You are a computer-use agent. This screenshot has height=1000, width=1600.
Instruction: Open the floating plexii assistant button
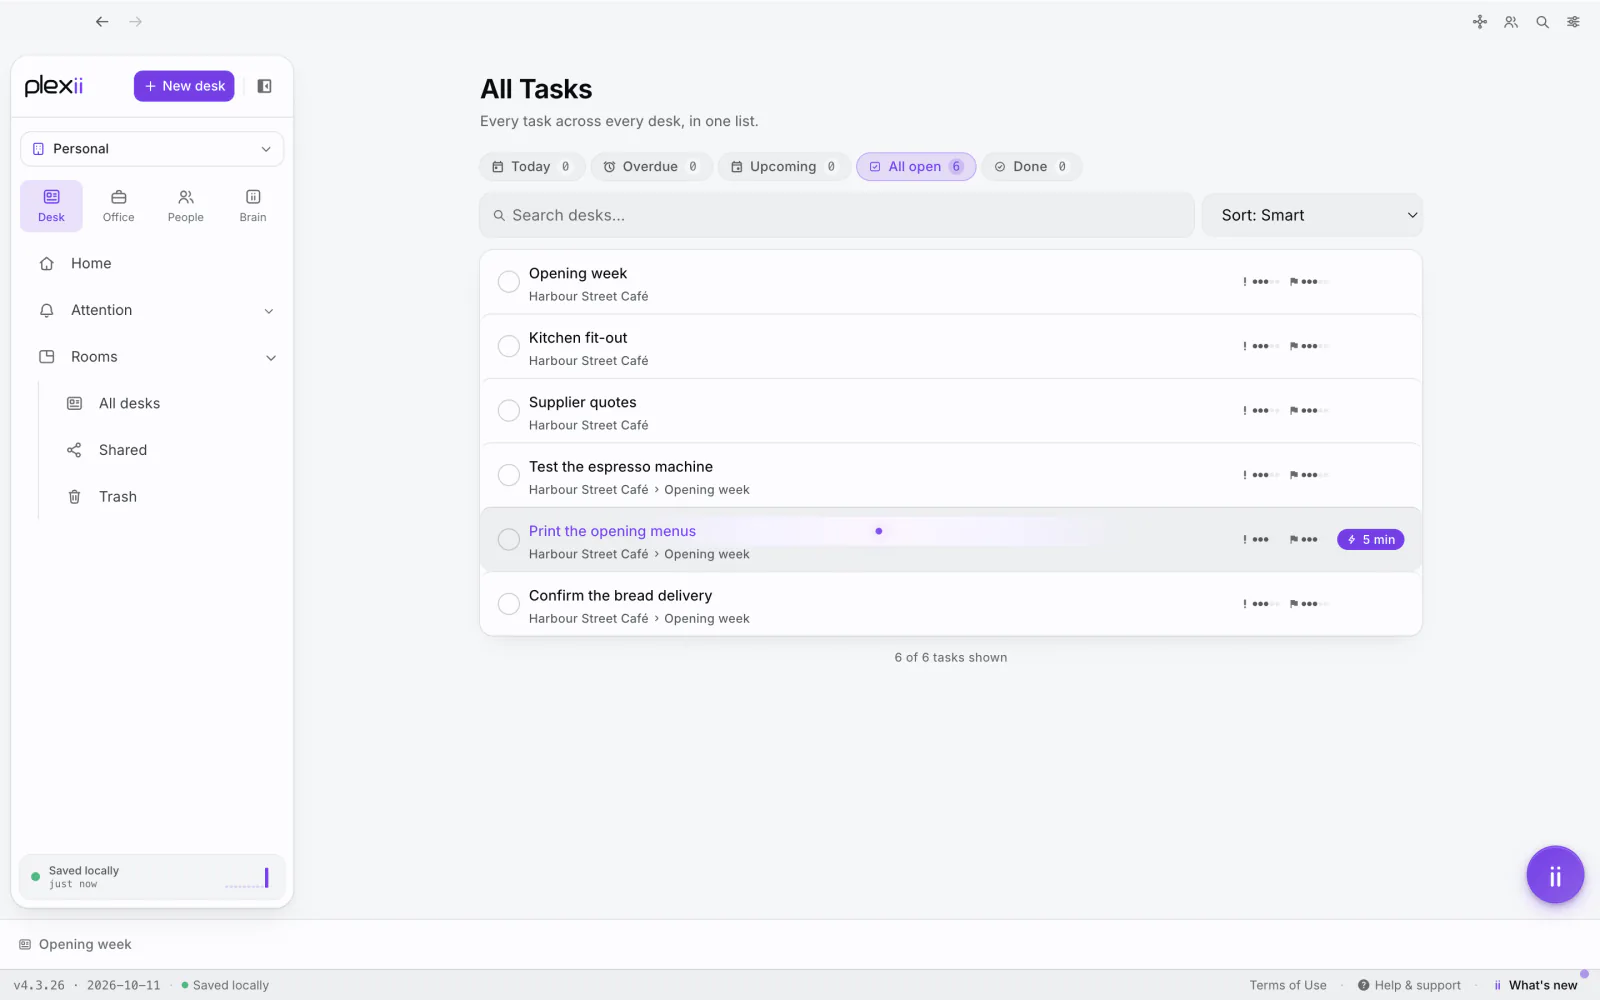click(x=1555, y=875)
